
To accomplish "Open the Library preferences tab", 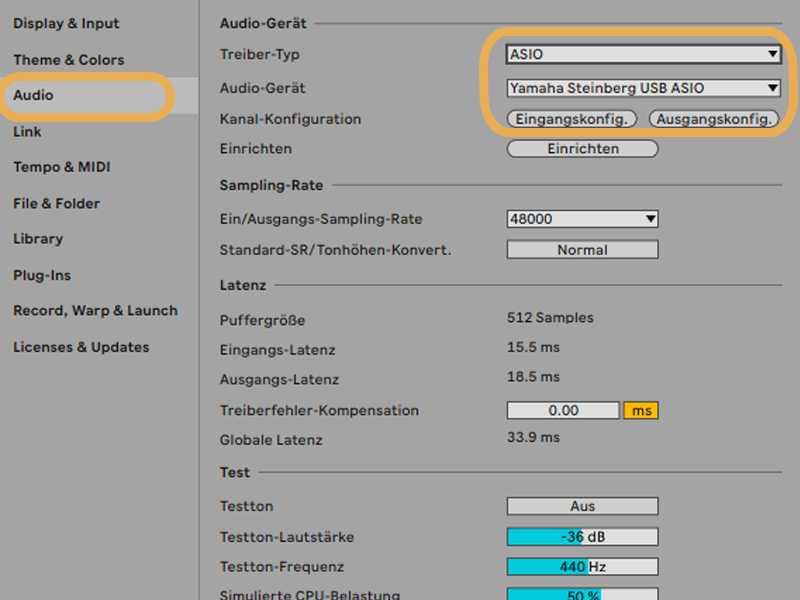I will pyautogui.click(x=38, y=239).
